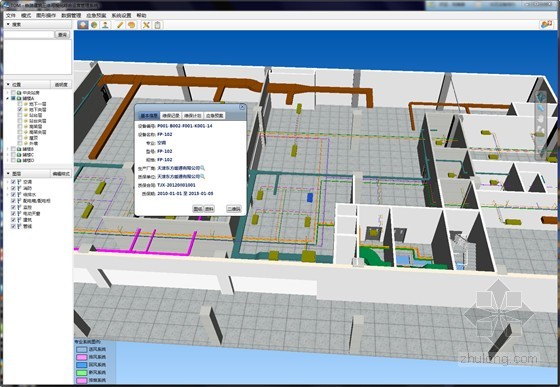Uncheck the 消防 layer checkbox

coord(14,188)
